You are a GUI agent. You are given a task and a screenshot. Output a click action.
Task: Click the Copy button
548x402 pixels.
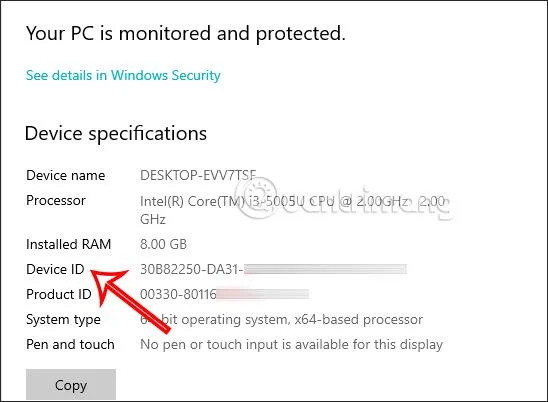click(71, 384)
